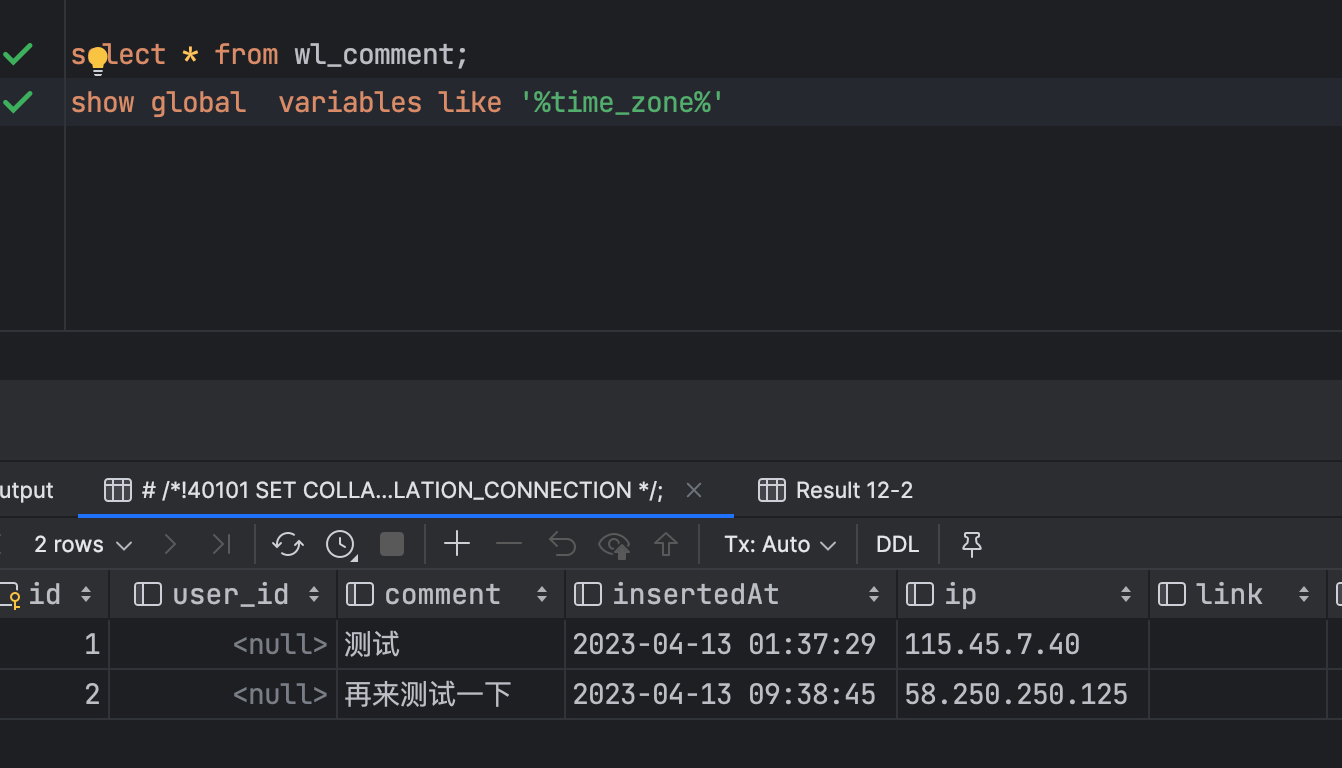Screen dimensions: 1342x768
Task: Click the stop query square icon
Action: (x=391, y=544)
